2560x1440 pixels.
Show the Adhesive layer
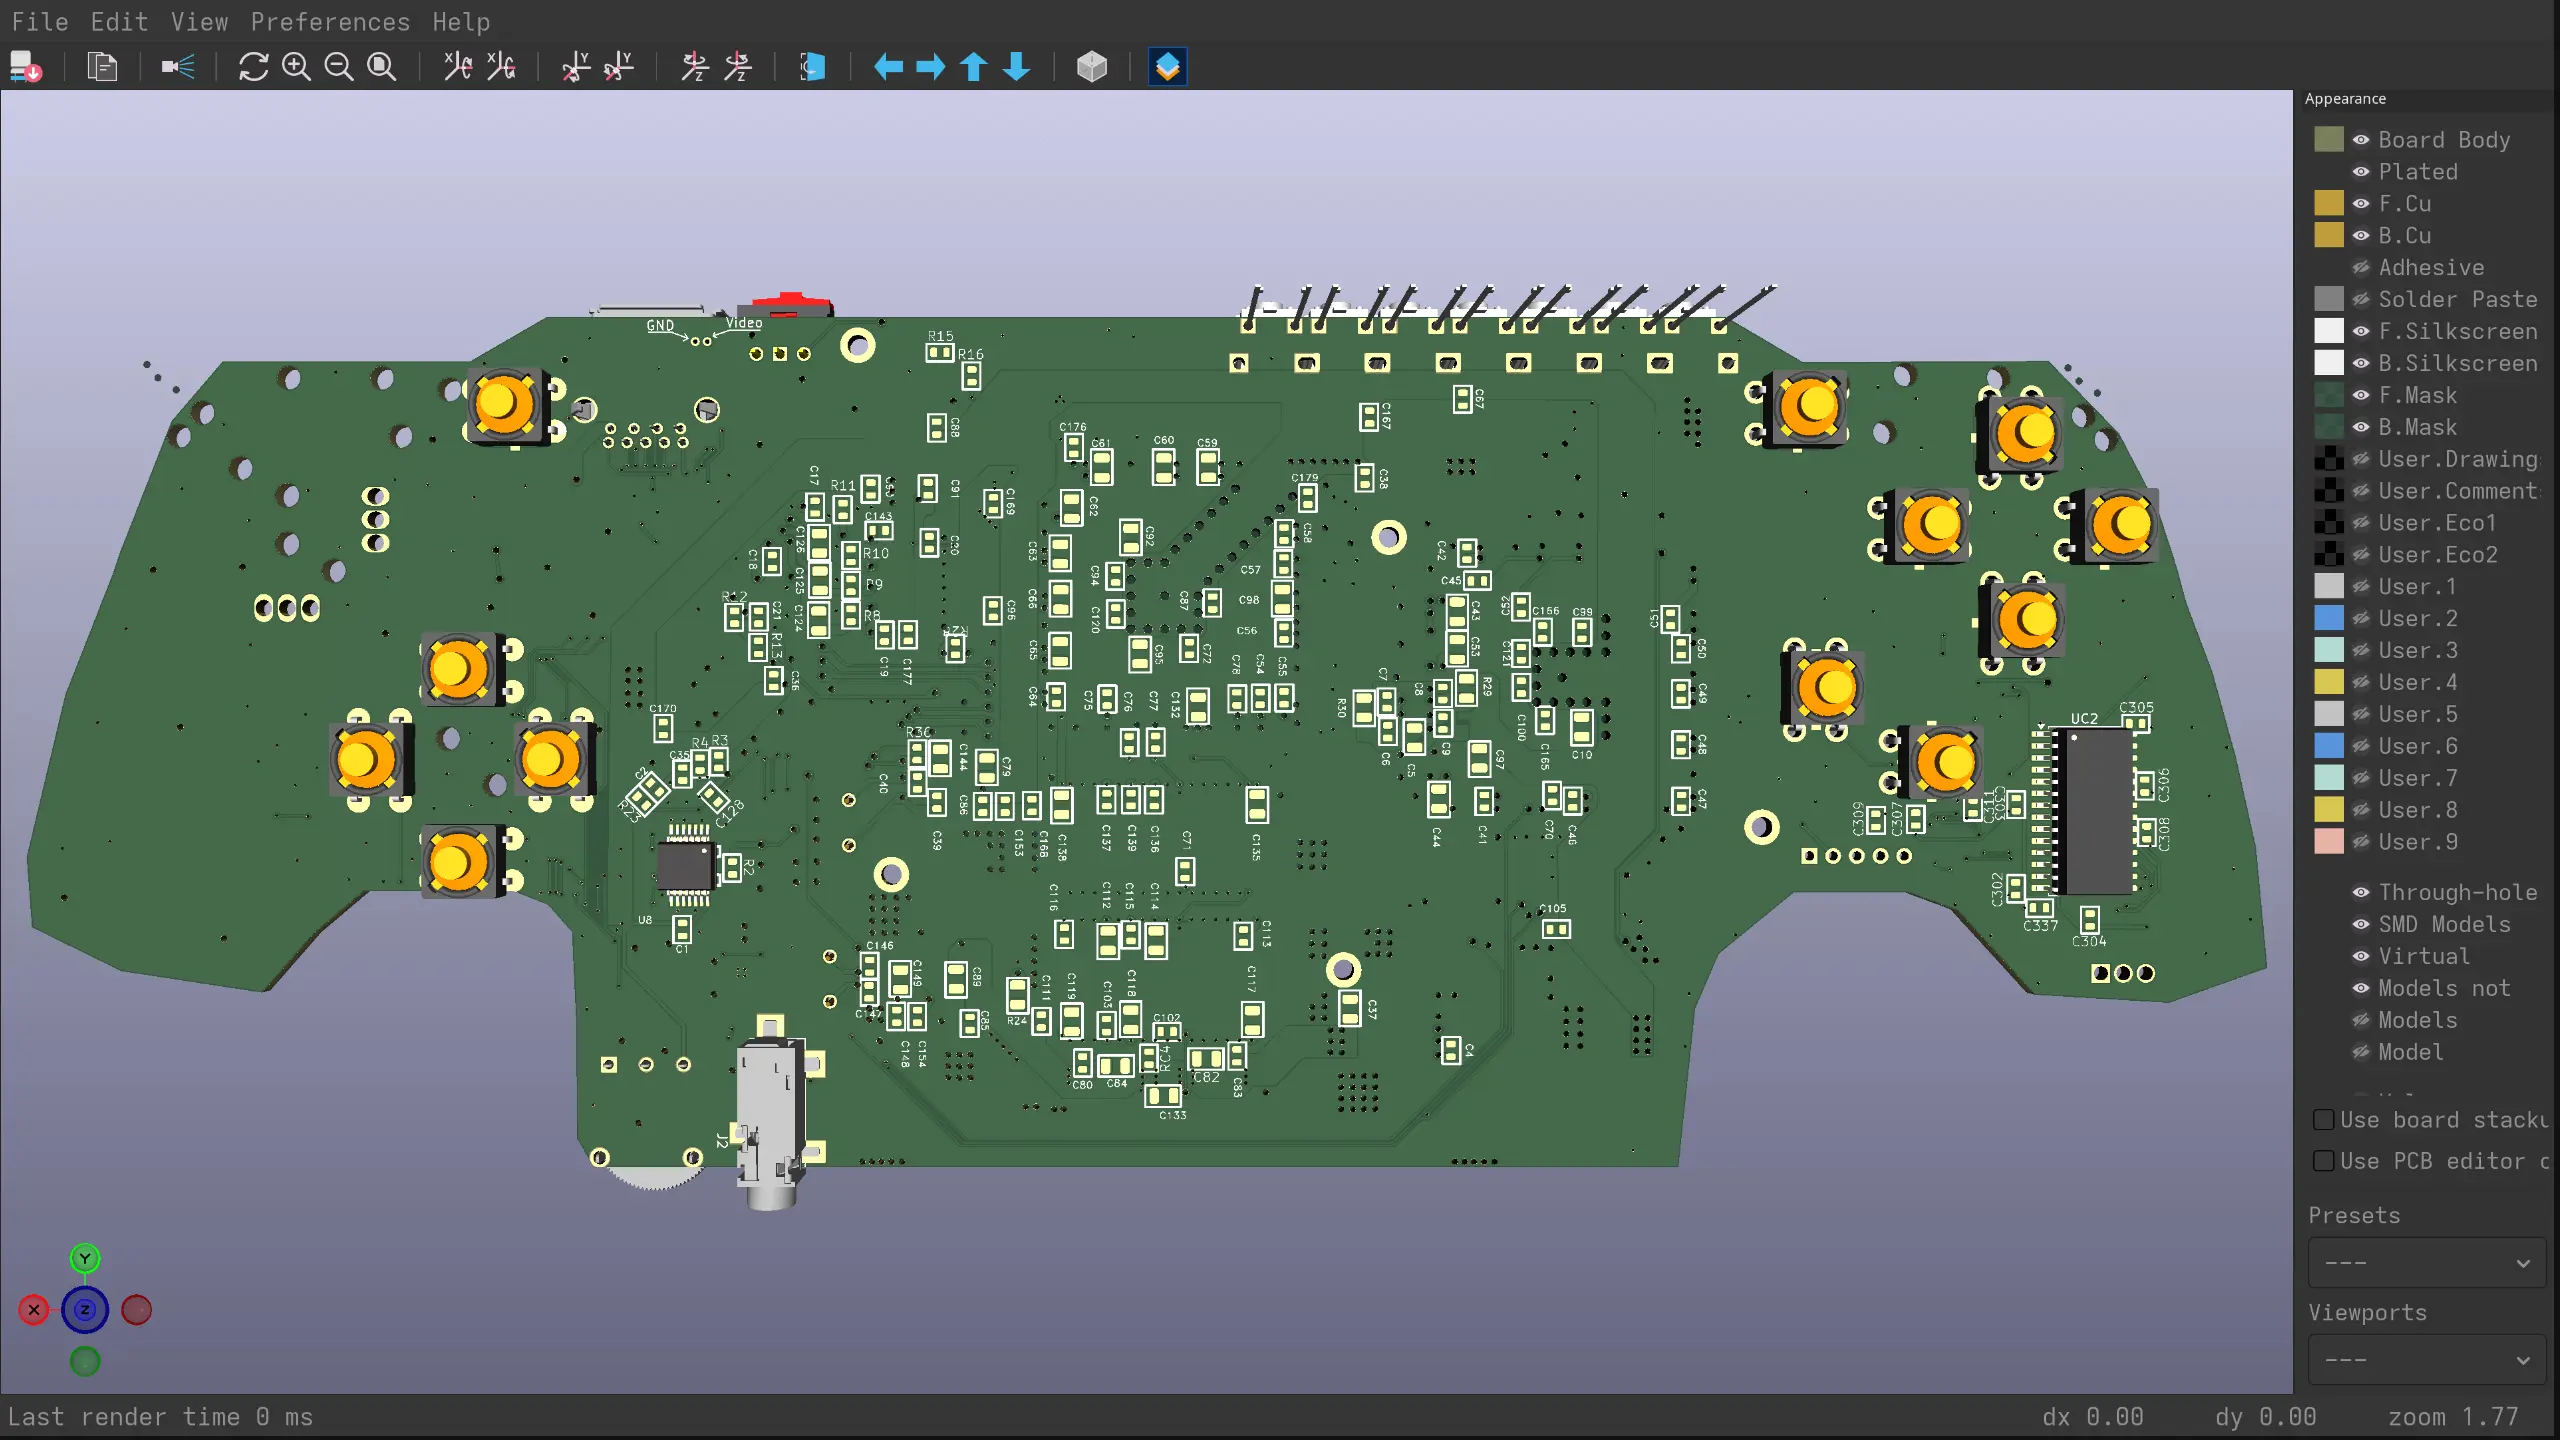(2361, 268)
